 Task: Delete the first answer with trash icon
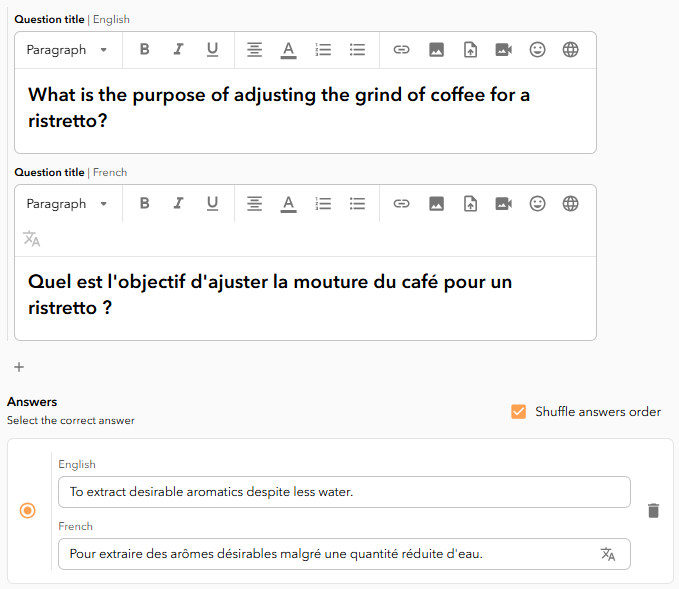(x=653, y=511)
